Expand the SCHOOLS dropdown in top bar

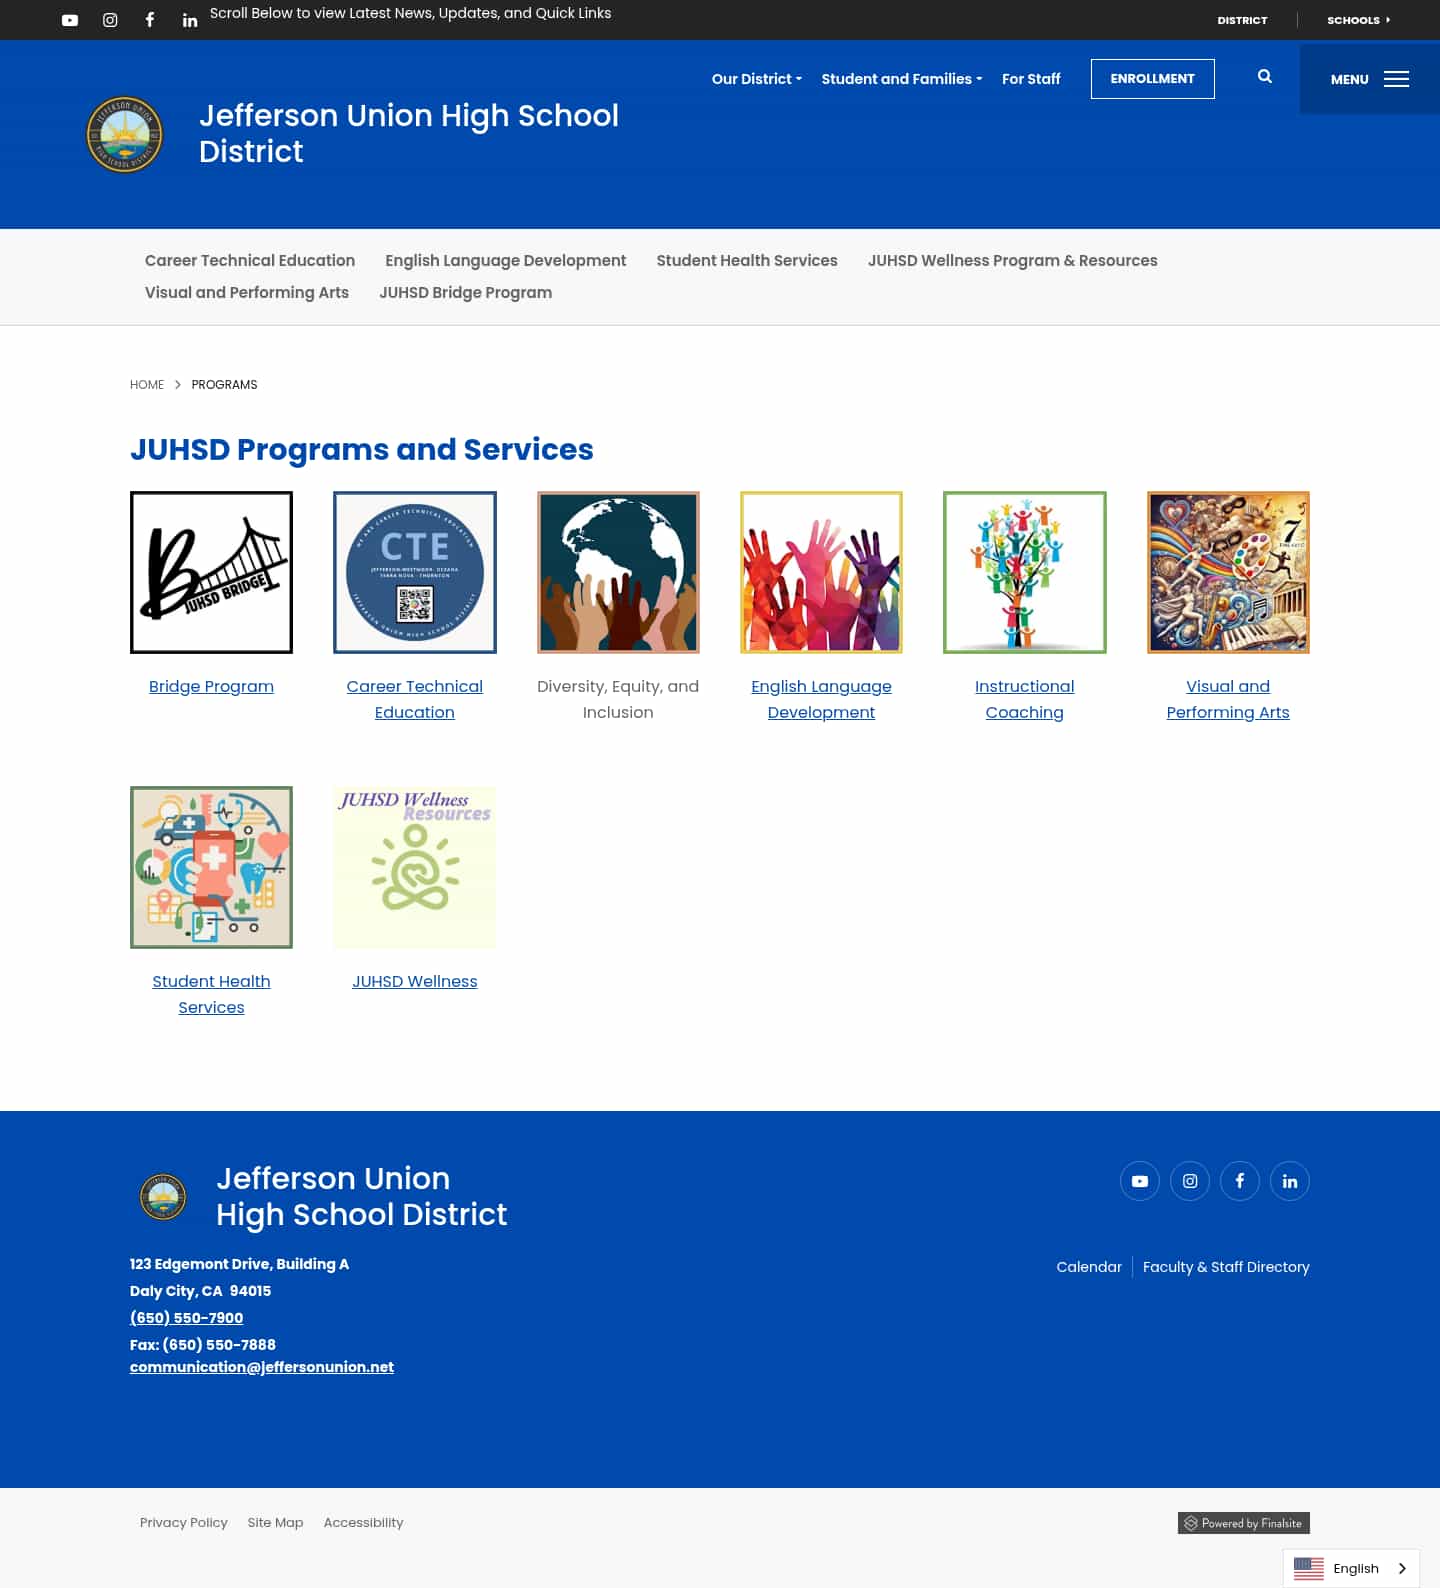(1359, 20)
